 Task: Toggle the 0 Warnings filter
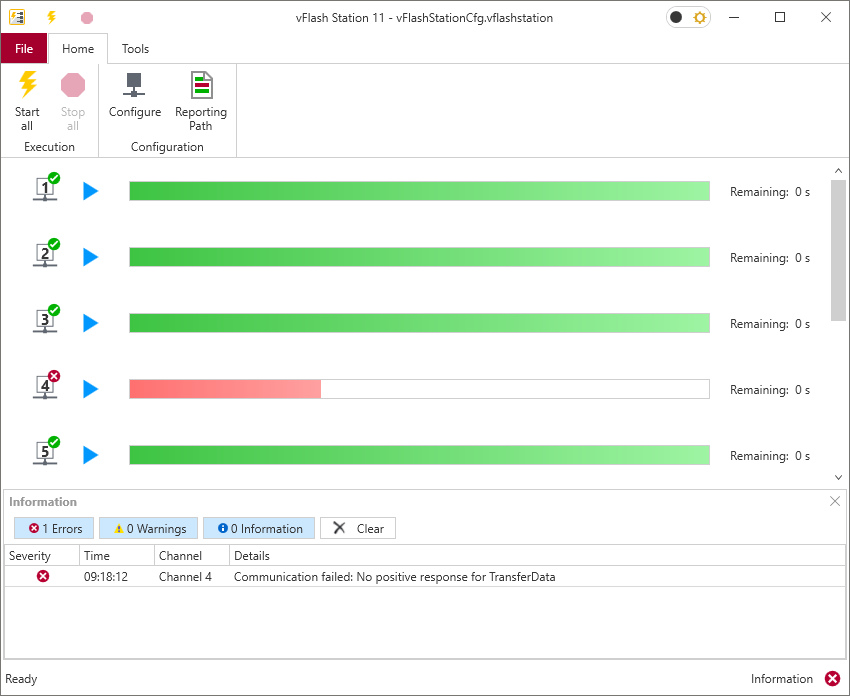point(149,528)
